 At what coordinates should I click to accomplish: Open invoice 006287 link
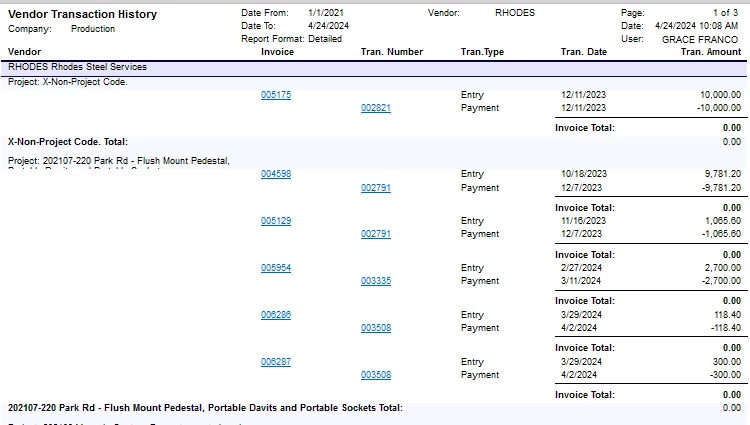276,362
